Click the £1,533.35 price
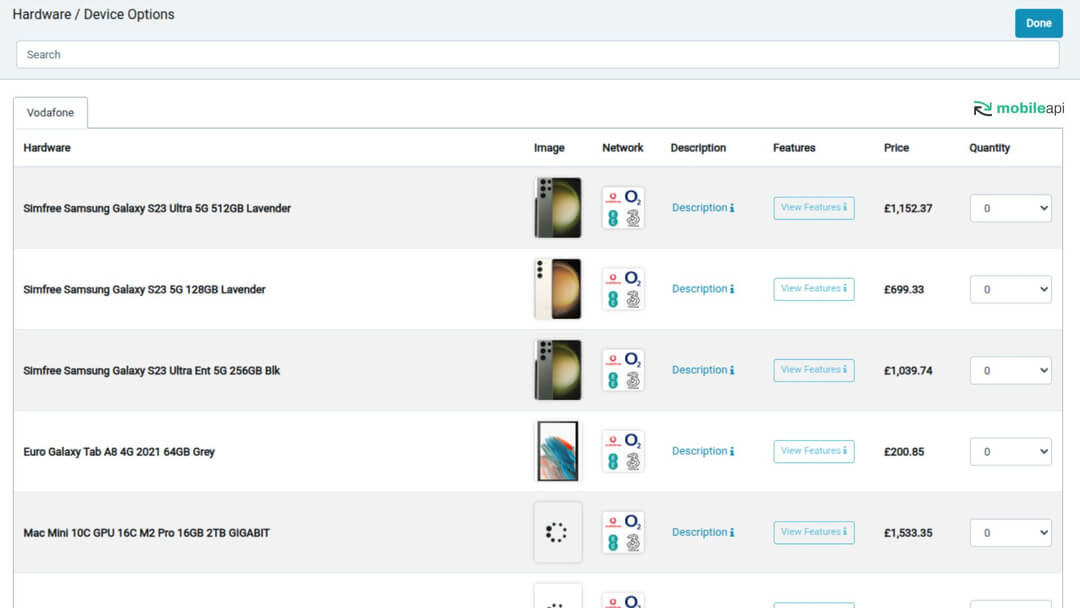The height and width of the screenshot is (608, 1080). [908, 533]
